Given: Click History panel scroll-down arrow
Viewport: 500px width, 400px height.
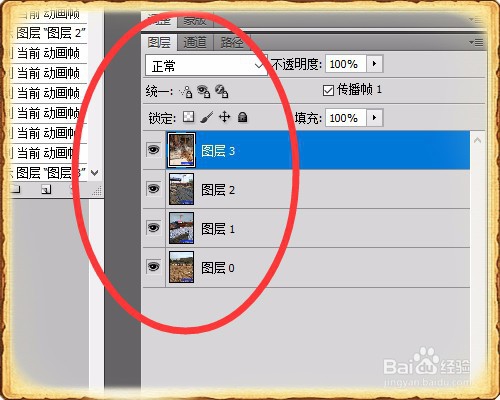Looking at the screenshot, I should tap(95, 173).
